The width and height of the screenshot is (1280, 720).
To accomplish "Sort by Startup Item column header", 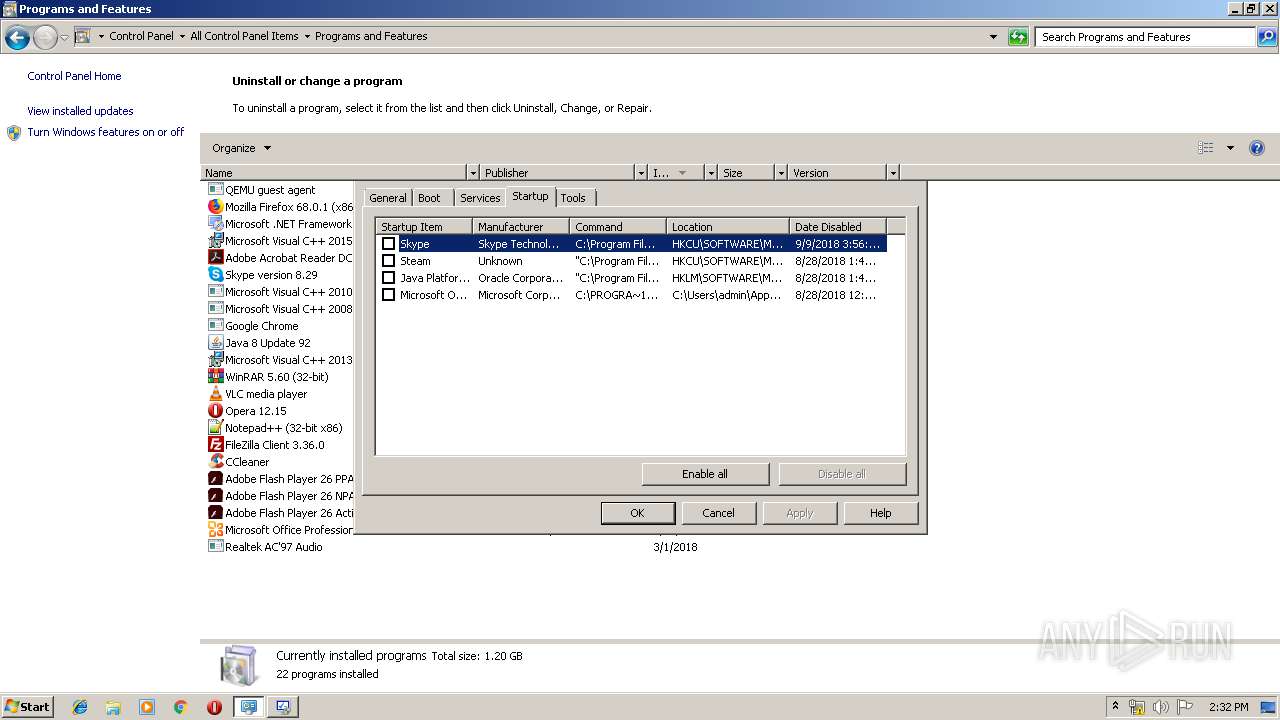I will 424,227.
